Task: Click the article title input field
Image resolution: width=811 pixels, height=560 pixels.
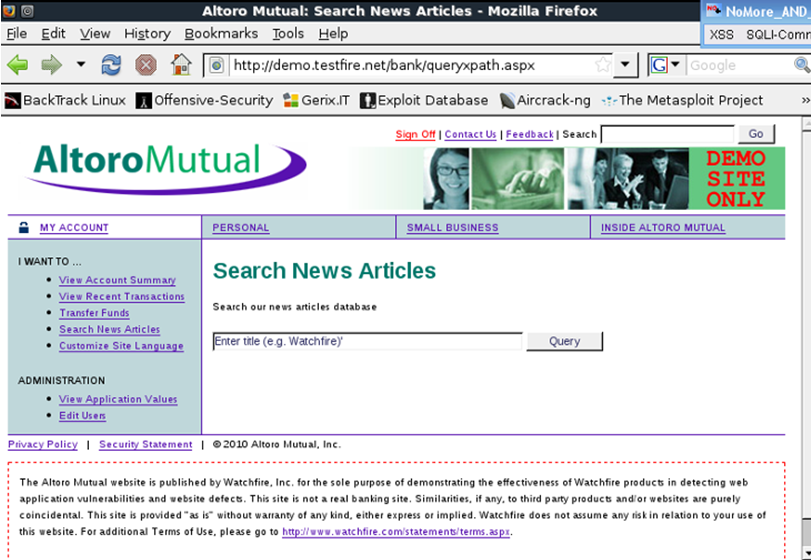Action: point(367,341)
